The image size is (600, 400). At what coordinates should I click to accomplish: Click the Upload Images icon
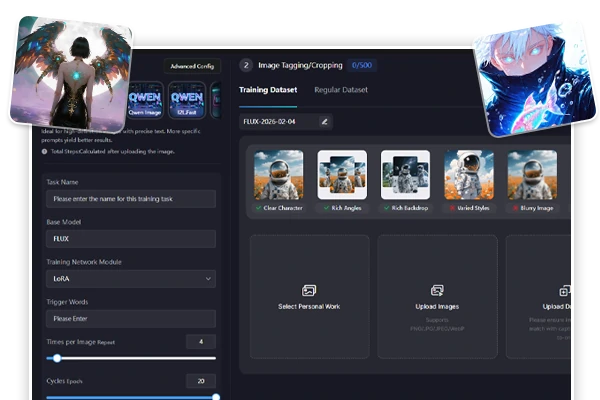pyautogui.click(x=437, y=291)
